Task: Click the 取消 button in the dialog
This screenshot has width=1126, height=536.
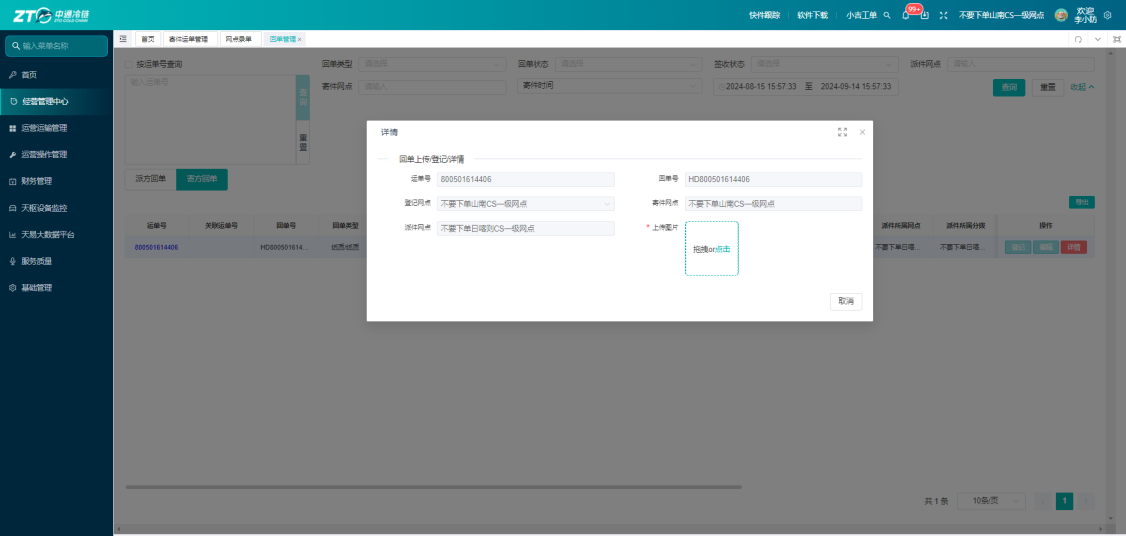Action: [x=846, y=302]
